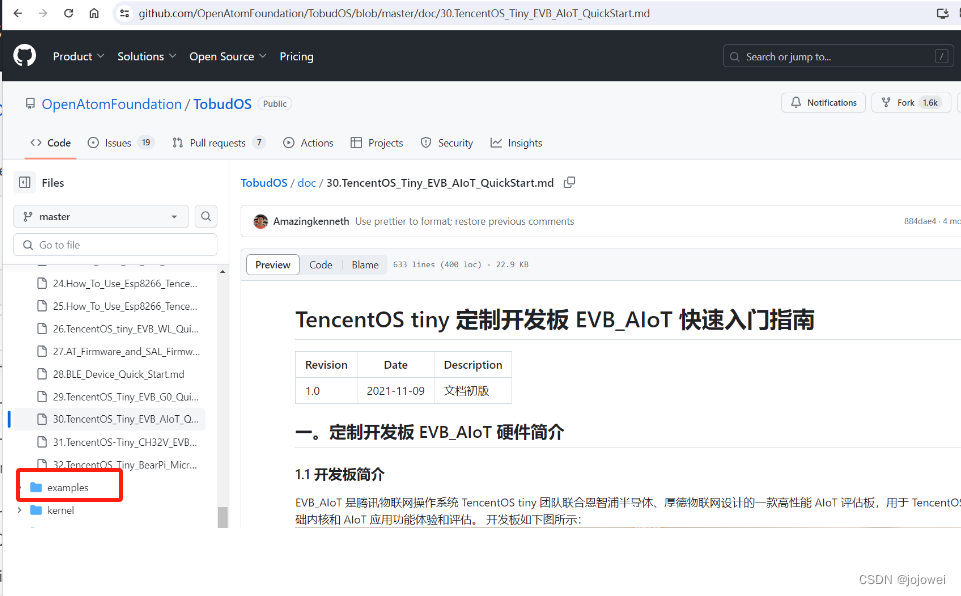This screenshot has width=961, height=596.
Task: Open the OpenAtomFoundation organization link
Action: pyautogui.click(x=112, y=104)
